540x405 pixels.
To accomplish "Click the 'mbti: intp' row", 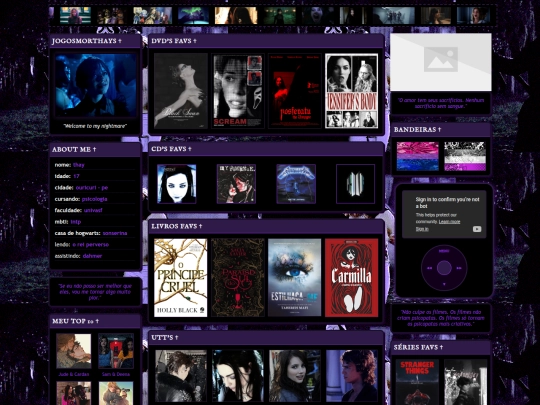I will 94,222.
